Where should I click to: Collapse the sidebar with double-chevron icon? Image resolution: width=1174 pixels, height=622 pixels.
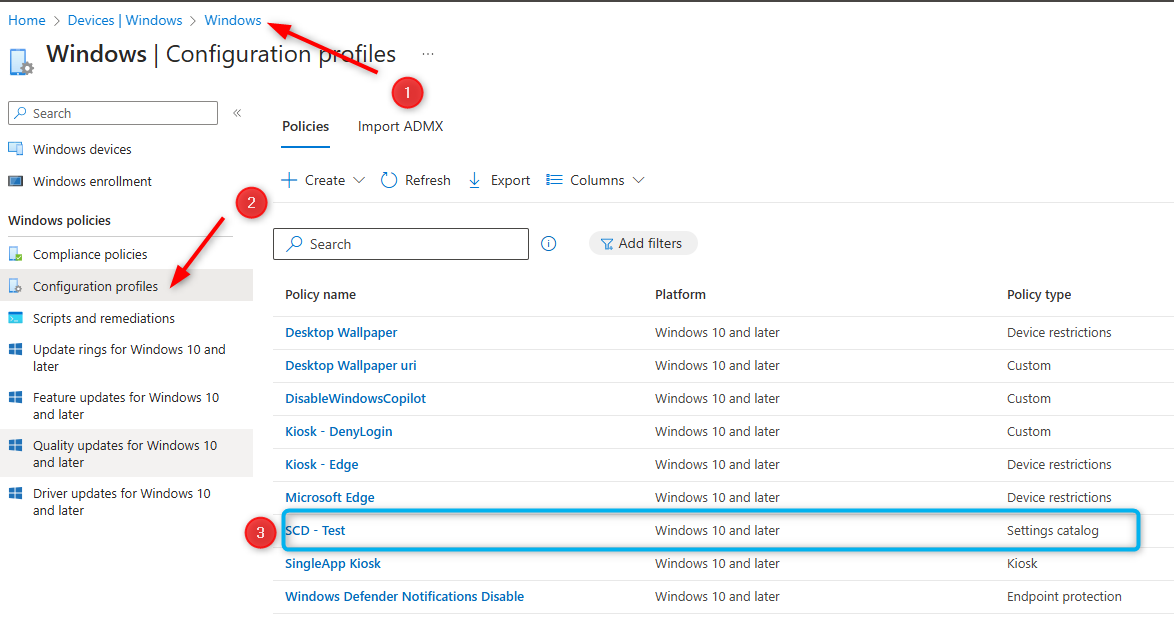point(237,113)
